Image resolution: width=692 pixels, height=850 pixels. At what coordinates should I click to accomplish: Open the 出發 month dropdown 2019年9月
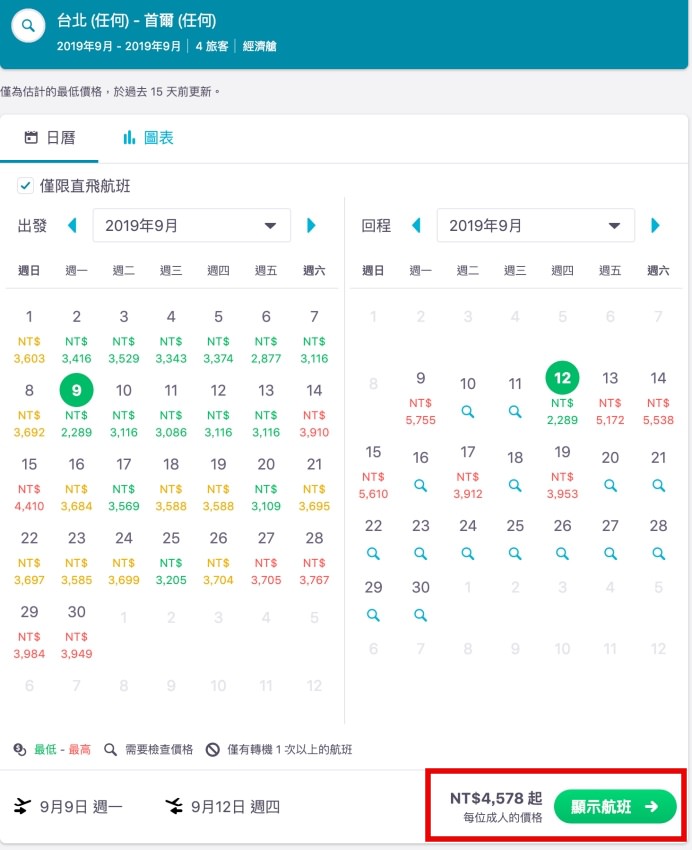tap(191, 225)
